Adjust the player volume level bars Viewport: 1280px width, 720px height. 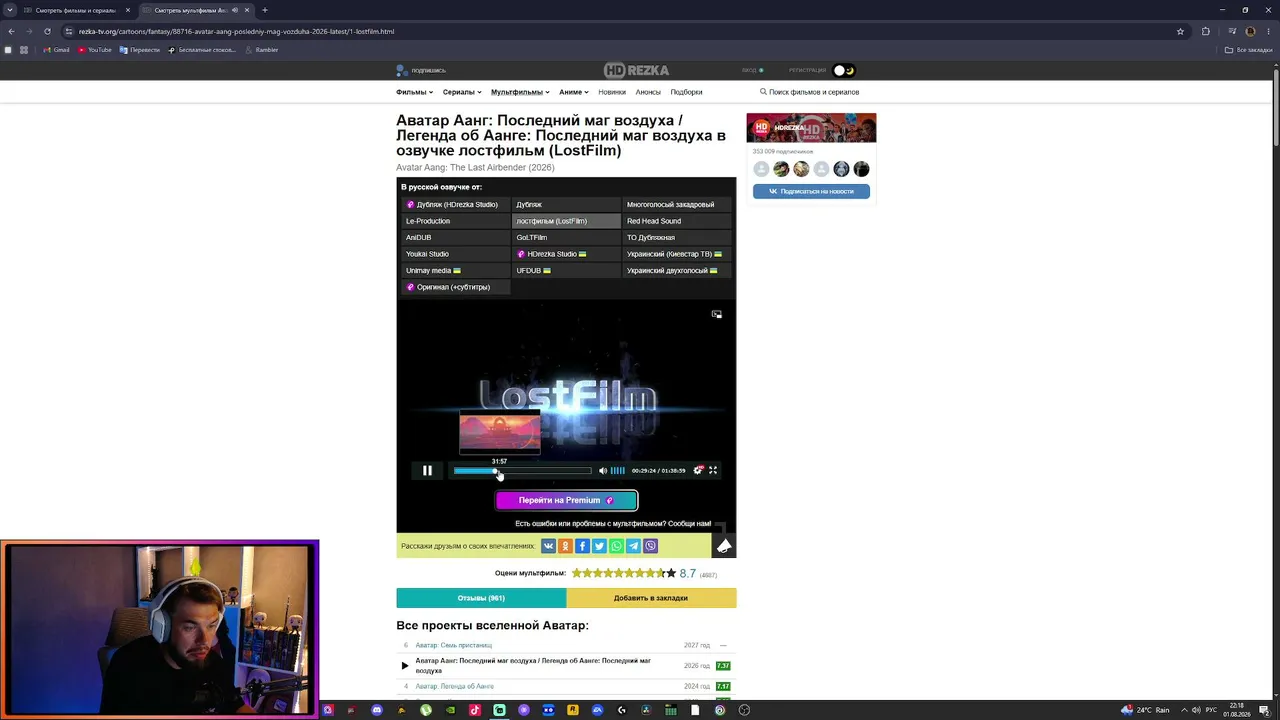tap(618, 470)
